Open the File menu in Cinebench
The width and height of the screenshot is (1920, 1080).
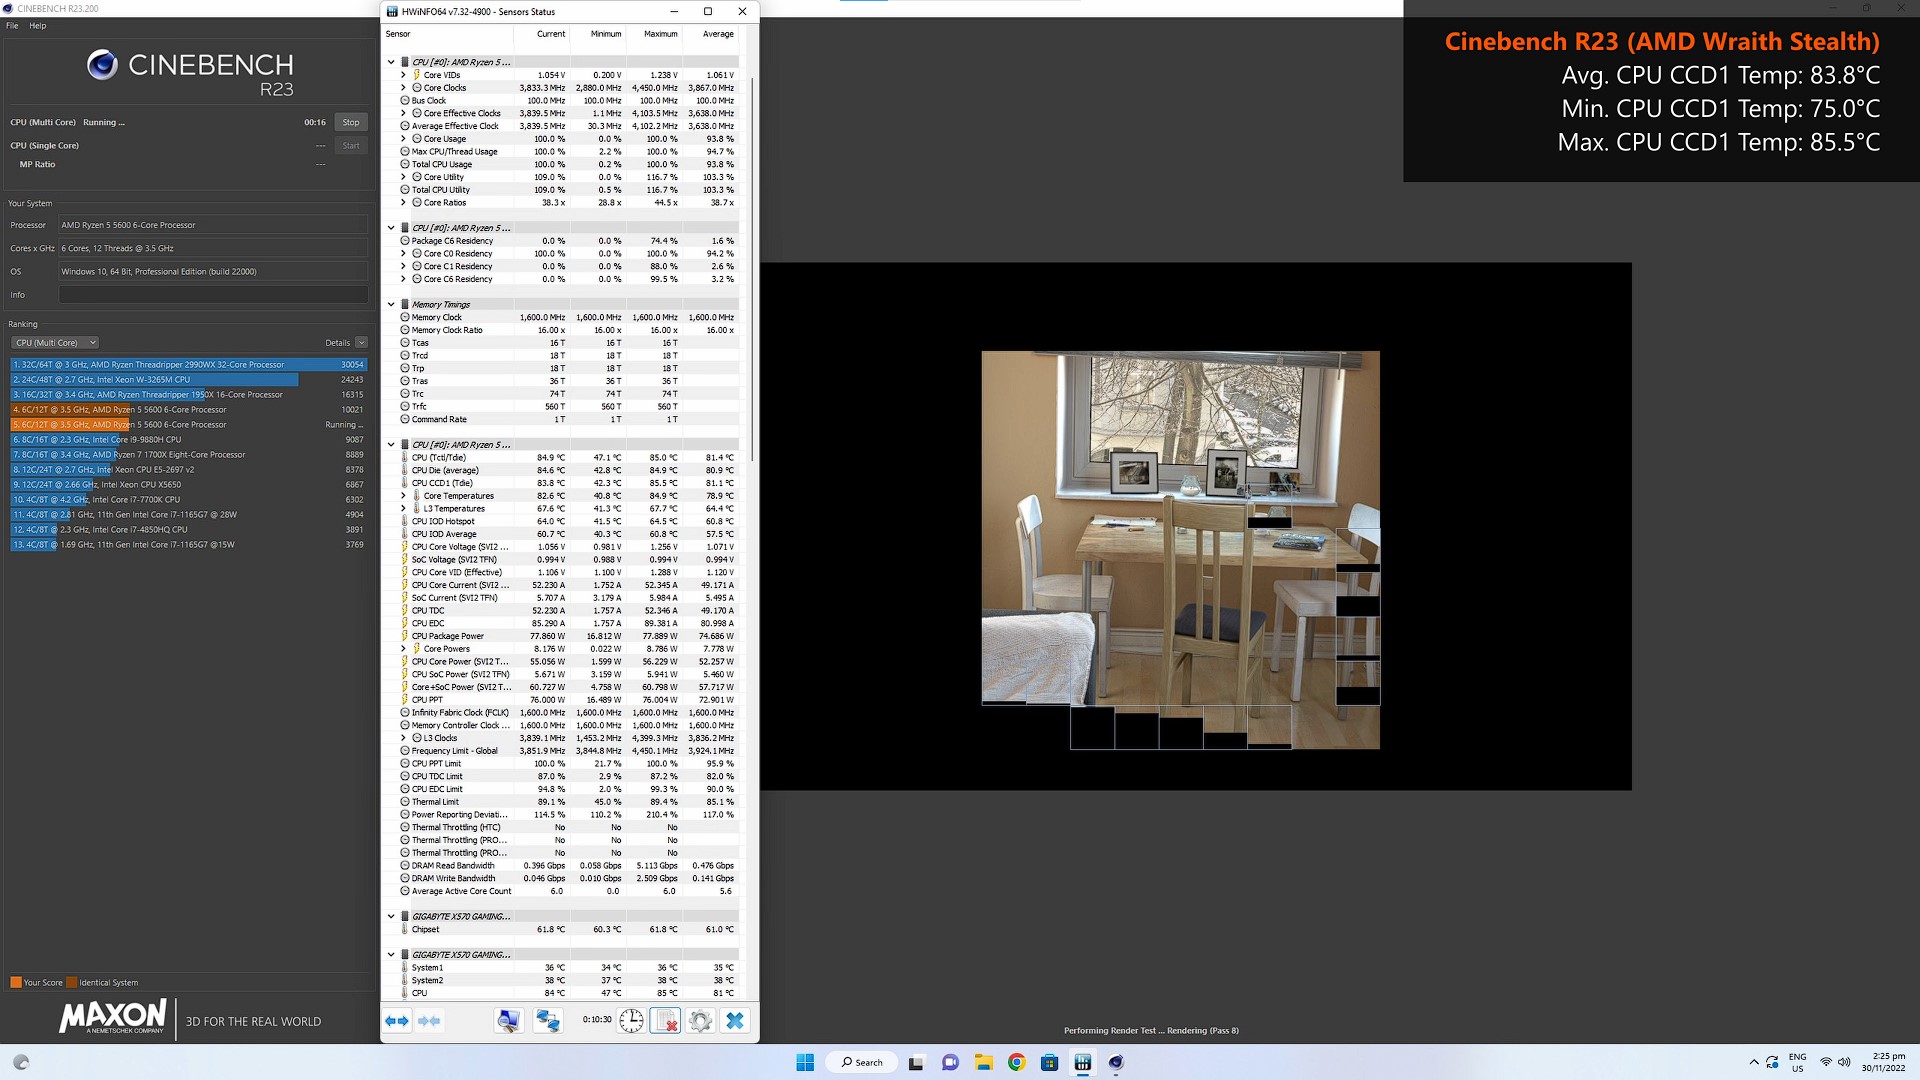12,26
